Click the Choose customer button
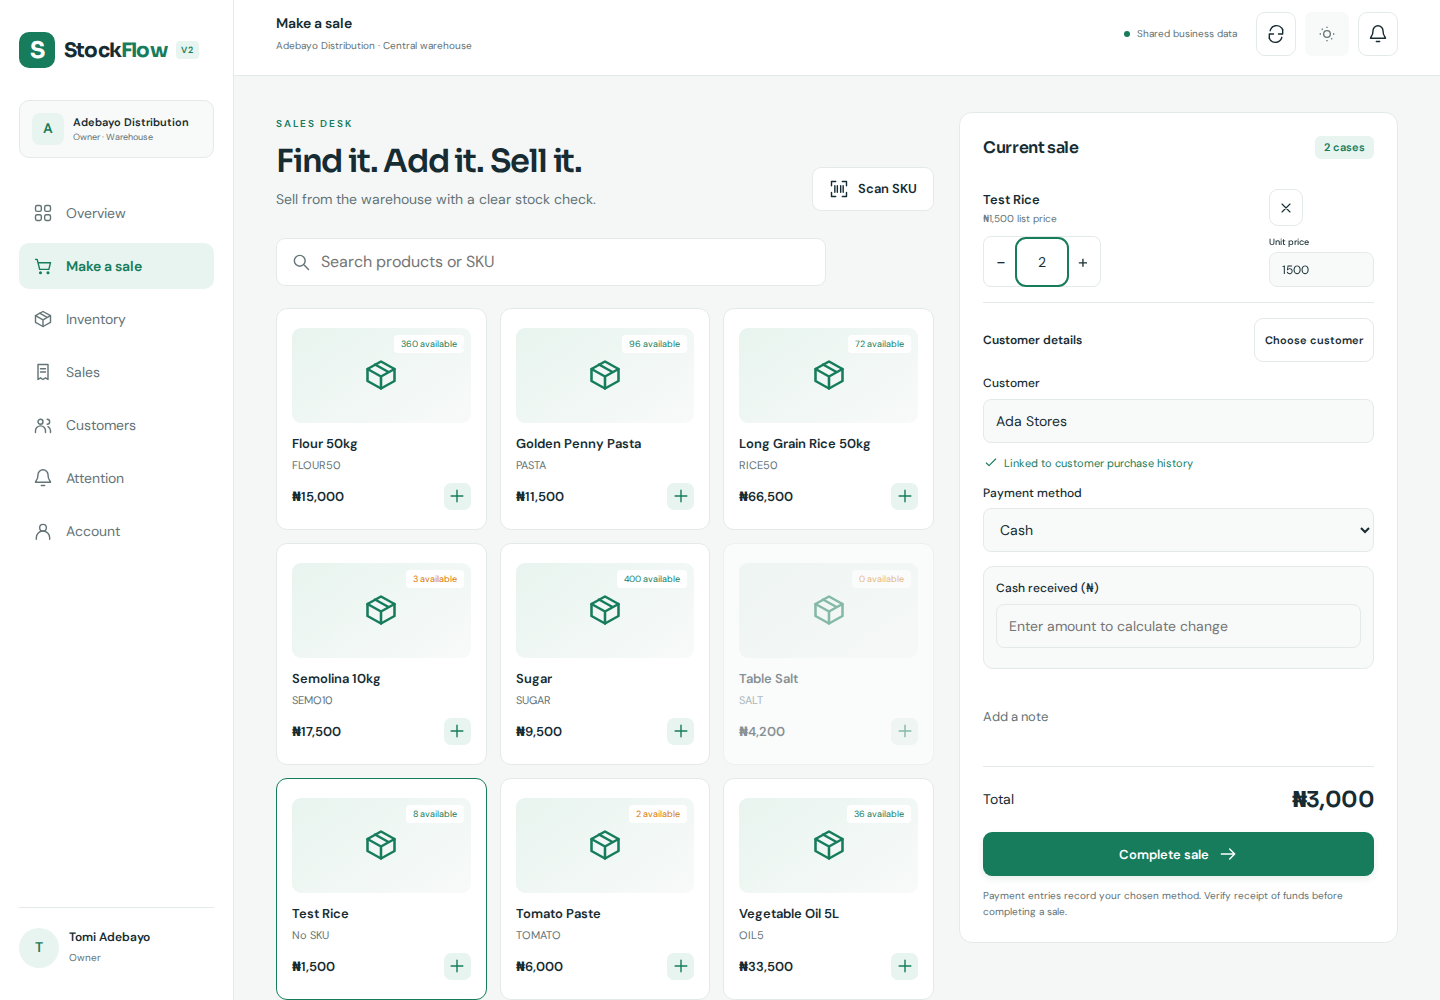The width and height of the screenshot is (1440, 1000). click(x=1314, y=340)
